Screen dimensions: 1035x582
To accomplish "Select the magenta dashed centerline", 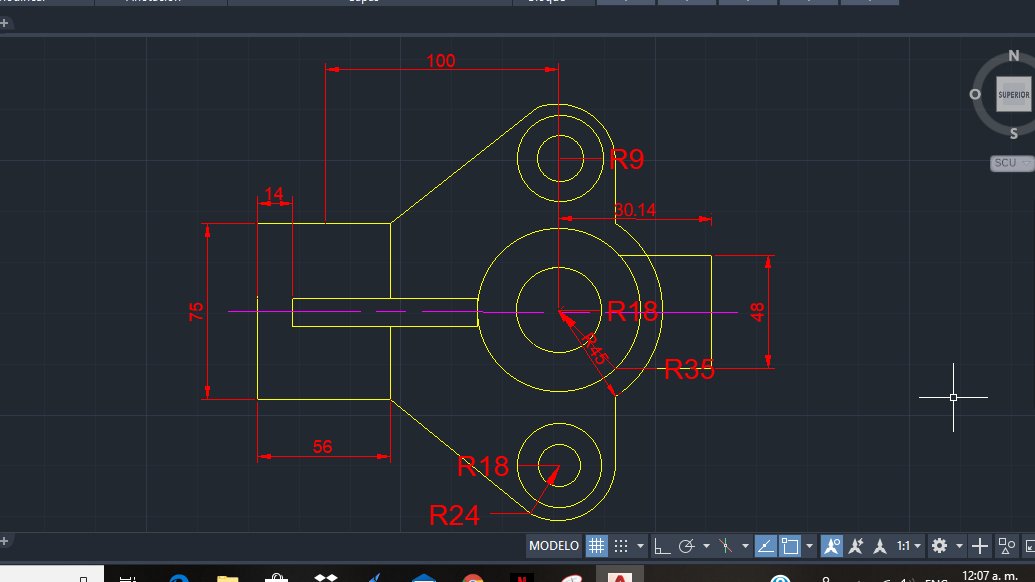I will 482,311.
